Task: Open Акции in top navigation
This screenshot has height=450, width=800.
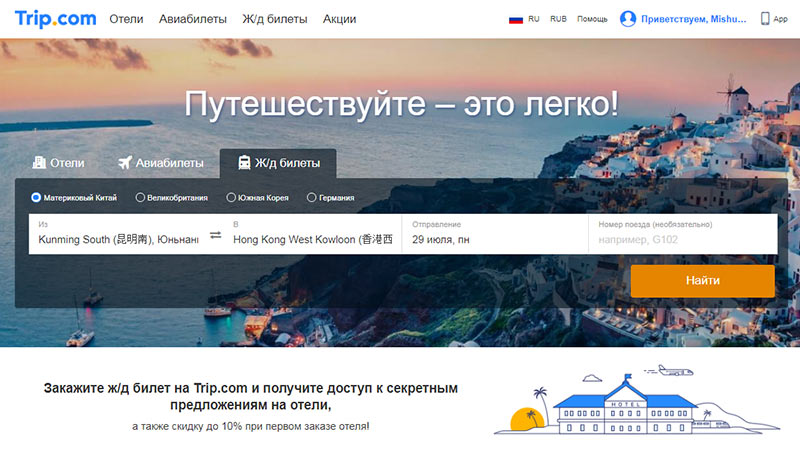Action: tap(339, 19)
